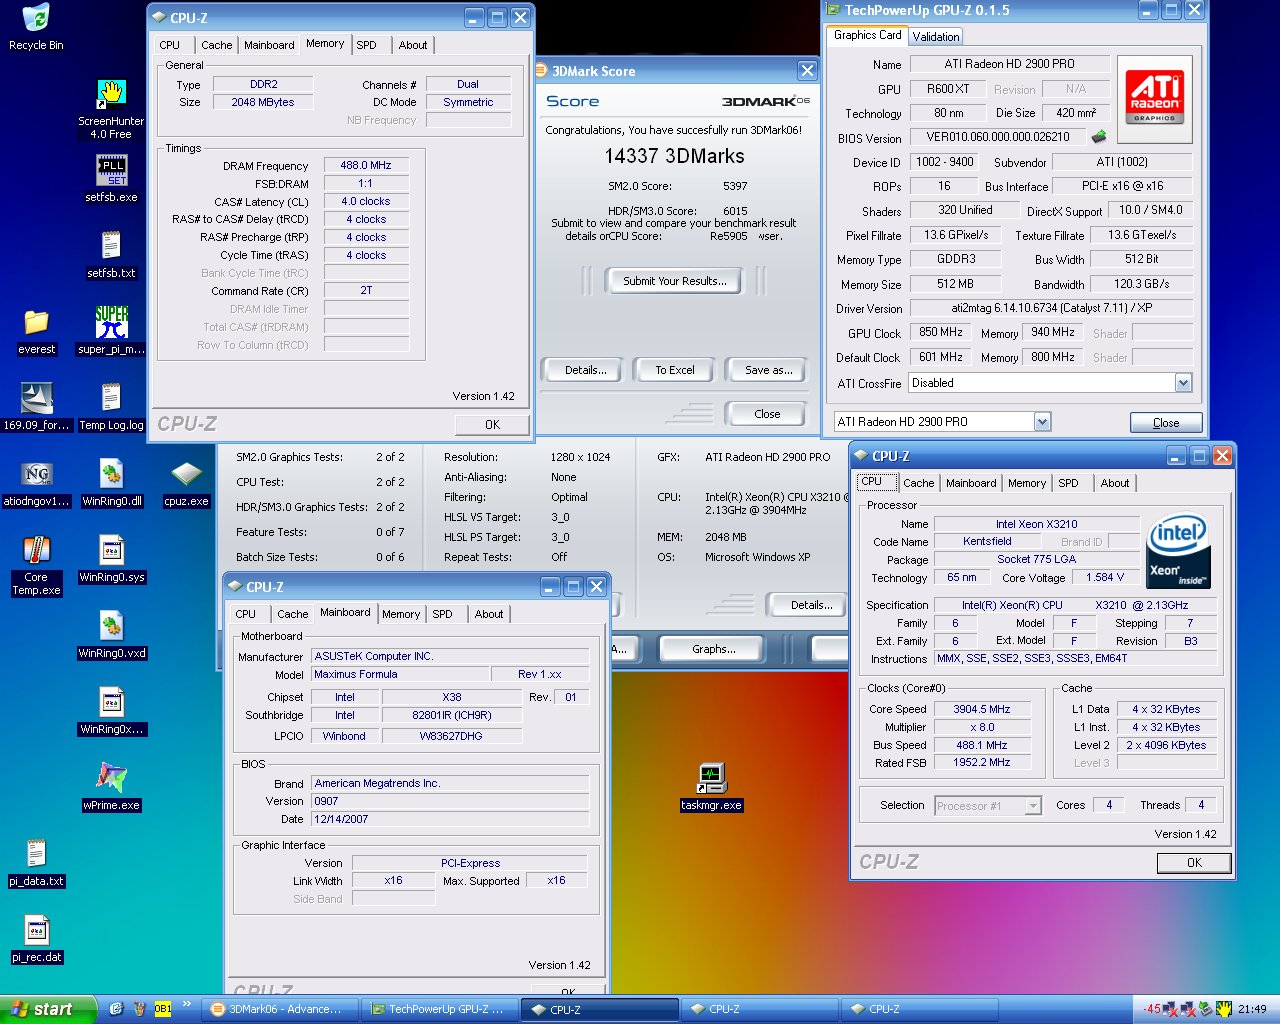Click the taskbar clock showing 21:49
This screenshot has height=1024, width=1280.
point(1252,1009)
